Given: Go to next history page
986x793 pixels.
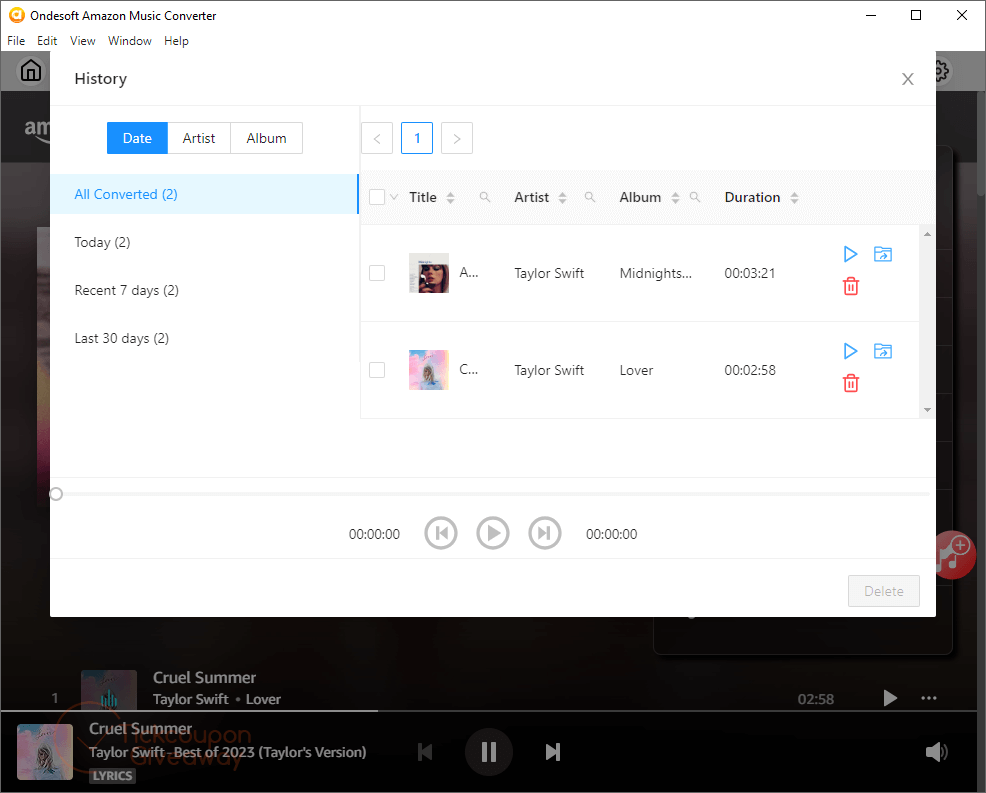Looking at the screenshot, I should coord(457,138).
